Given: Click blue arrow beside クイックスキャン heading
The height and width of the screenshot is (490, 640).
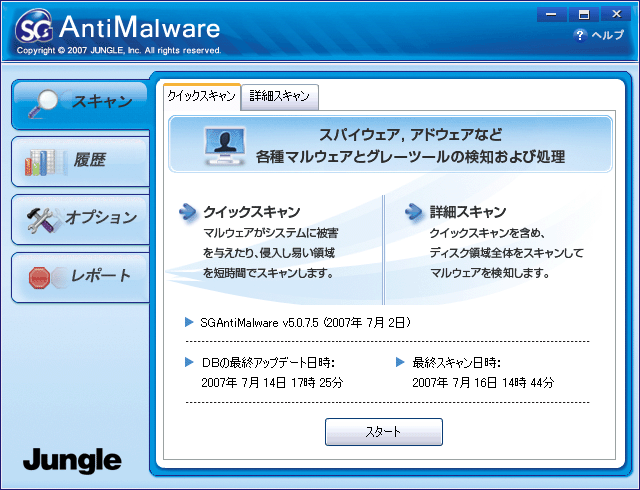Looking at the screenshot, I should pyautogui.click(x=188, y=212).
